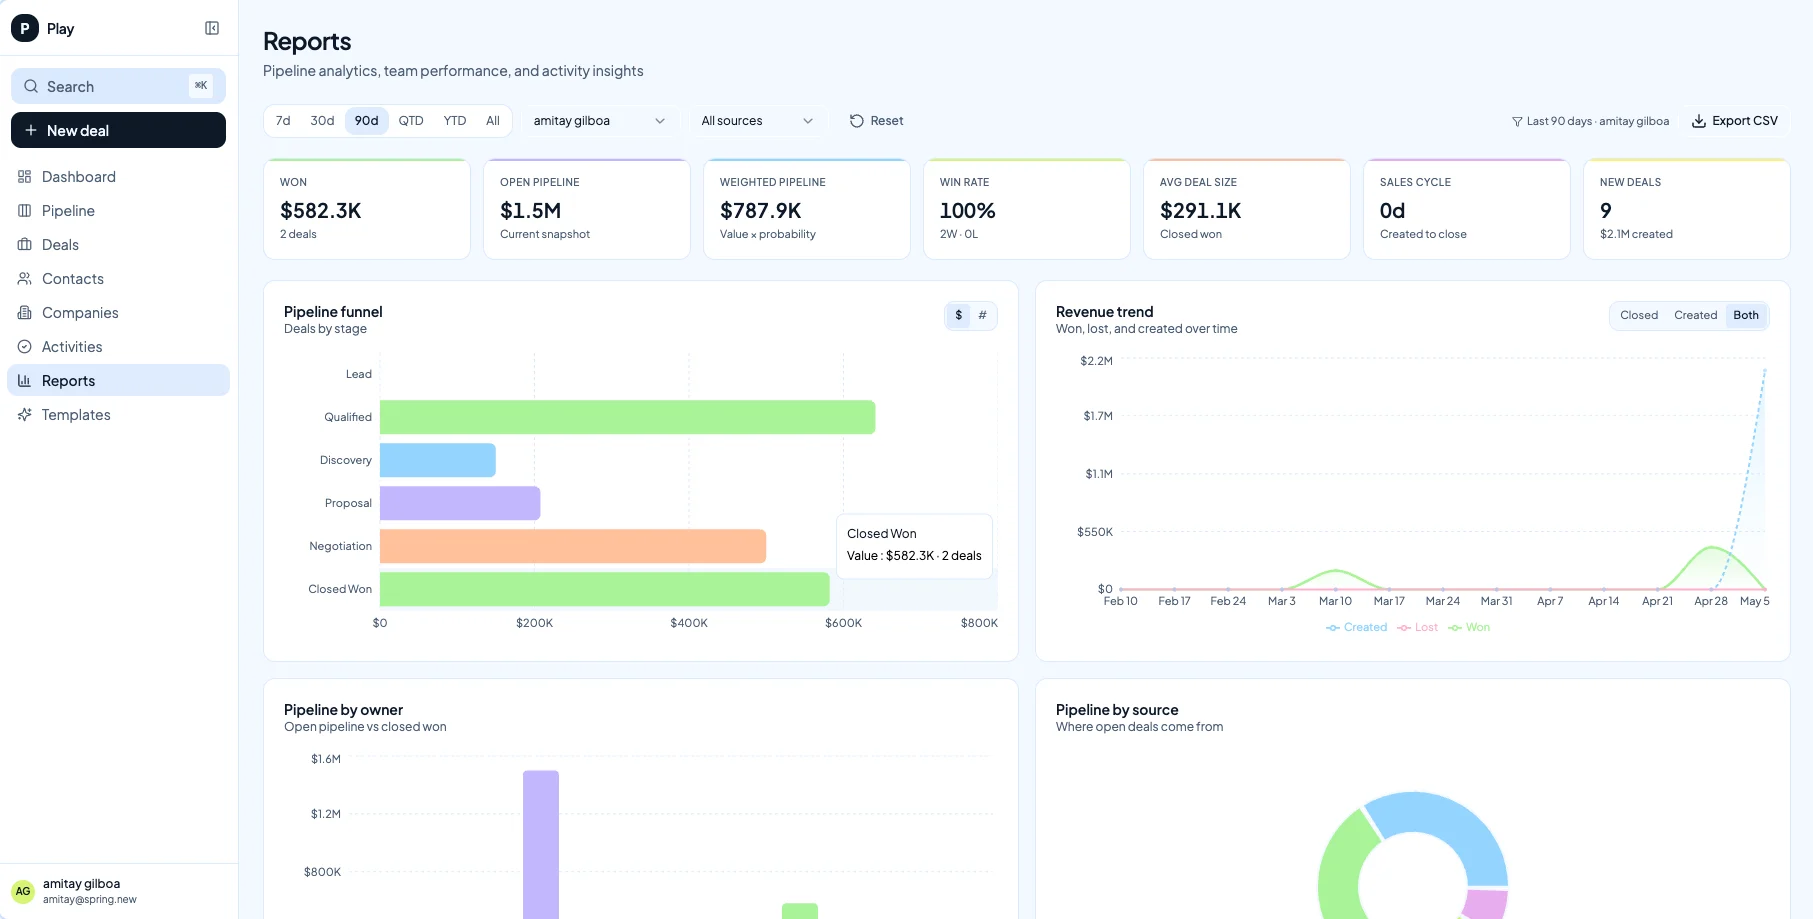Reset the report filters
1813x919 pixels.
coord(876,121)
